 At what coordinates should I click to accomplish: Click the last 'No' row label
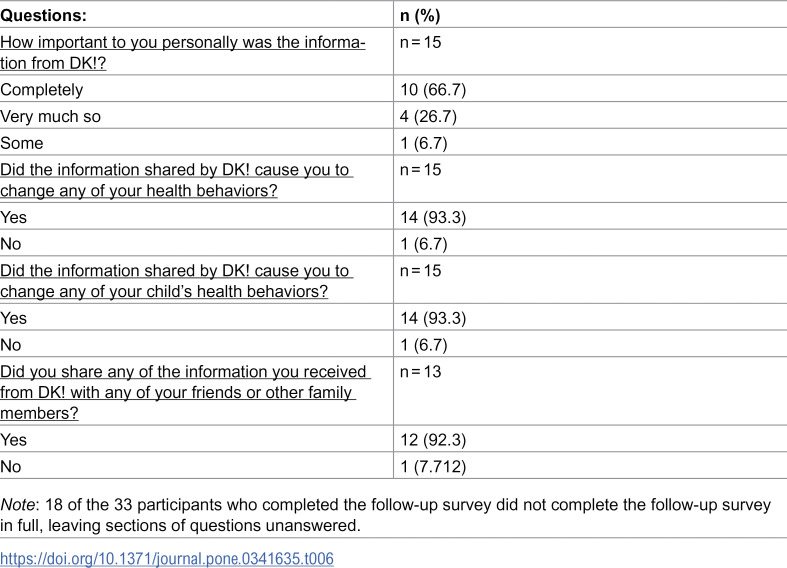tap(11, 467)
